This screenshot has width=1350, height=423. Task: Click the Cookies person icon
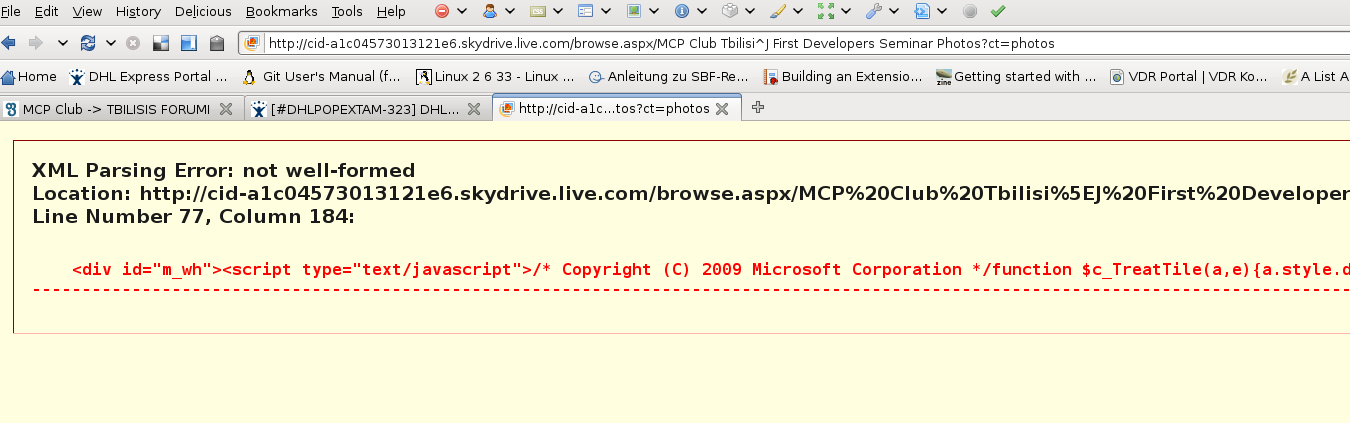tap(490, 12)
